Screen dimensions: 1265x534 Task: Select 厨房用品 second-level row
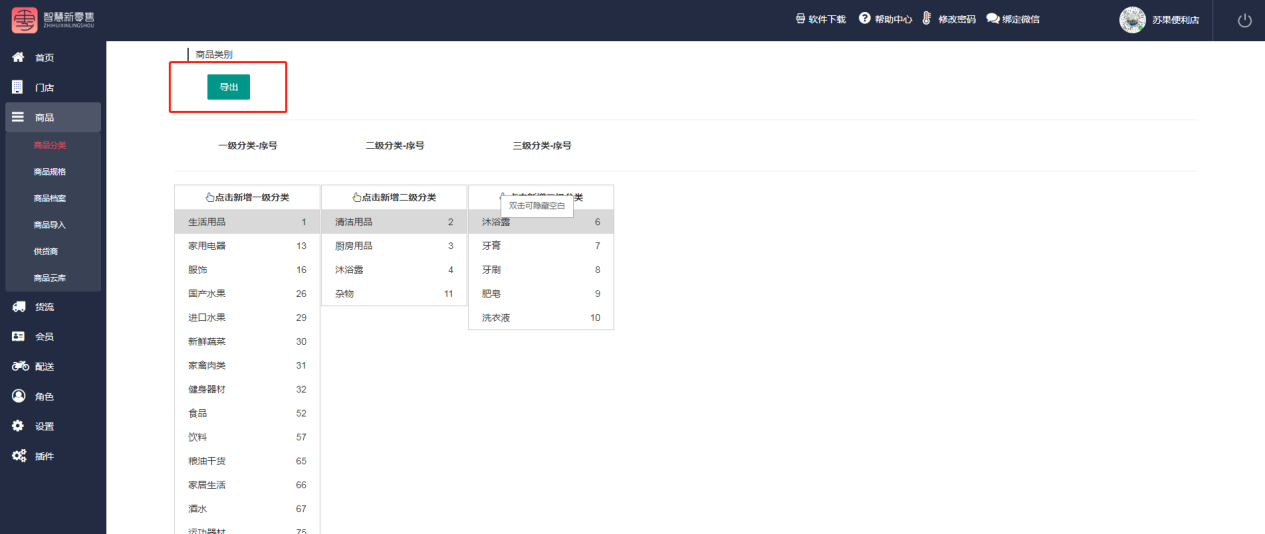click(394, 246)
